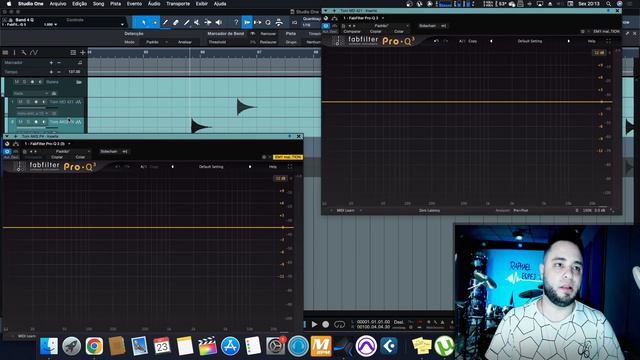Select the Range tool next to Arrow
Screen dimensions: 640x360
155,22
